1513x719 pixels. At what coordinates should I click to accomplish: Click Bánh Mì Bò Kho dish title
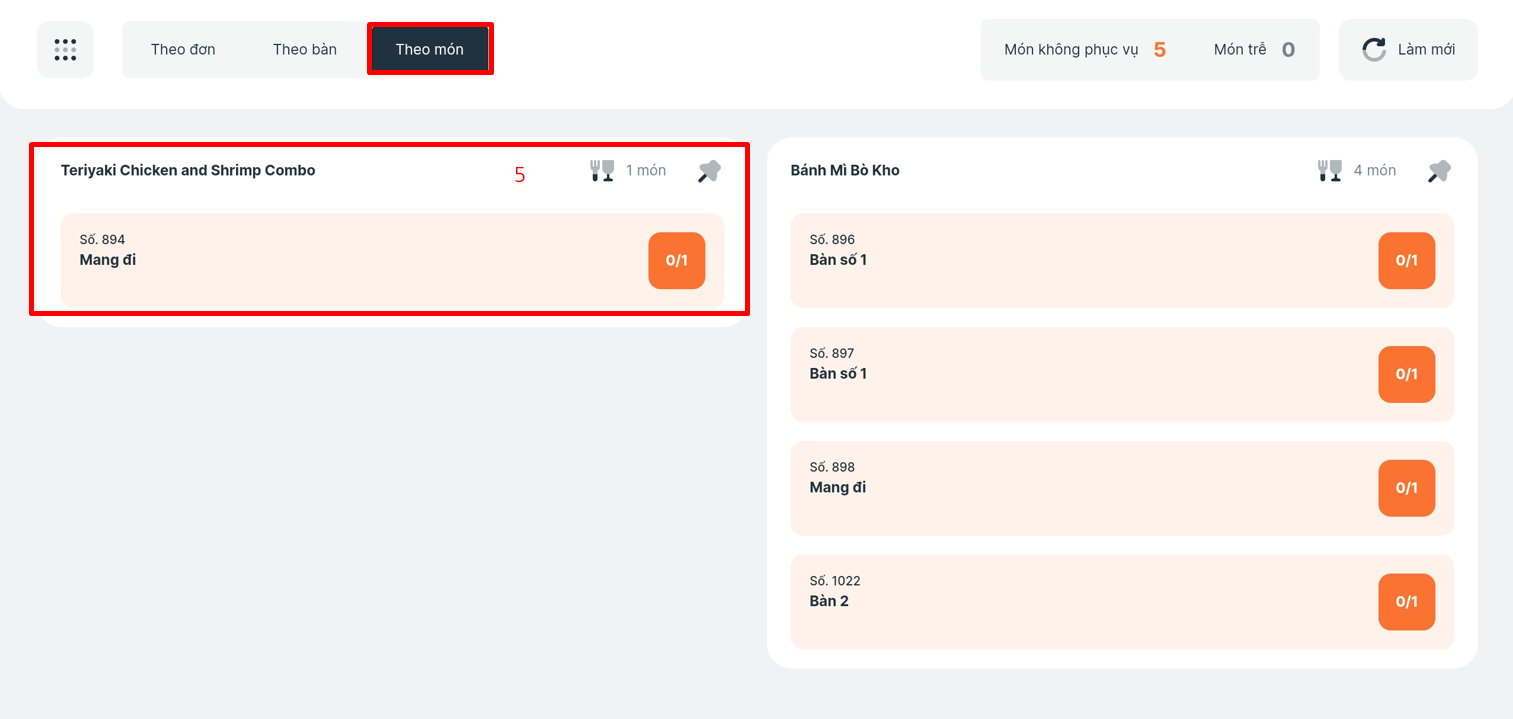tap(845, 171)
